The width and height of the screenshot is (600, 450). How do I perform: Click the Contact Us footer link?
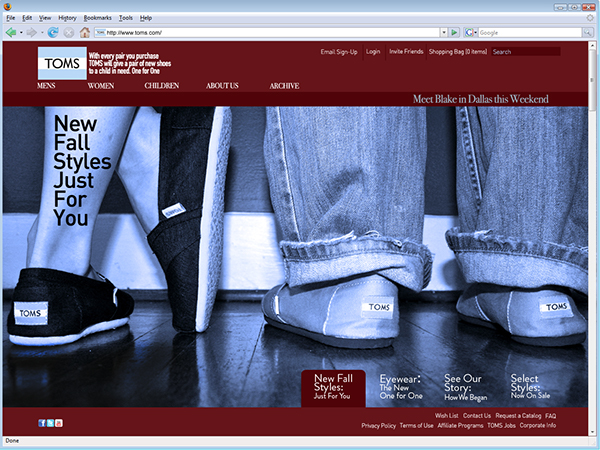pyautogui.click(x=476, y=416)
